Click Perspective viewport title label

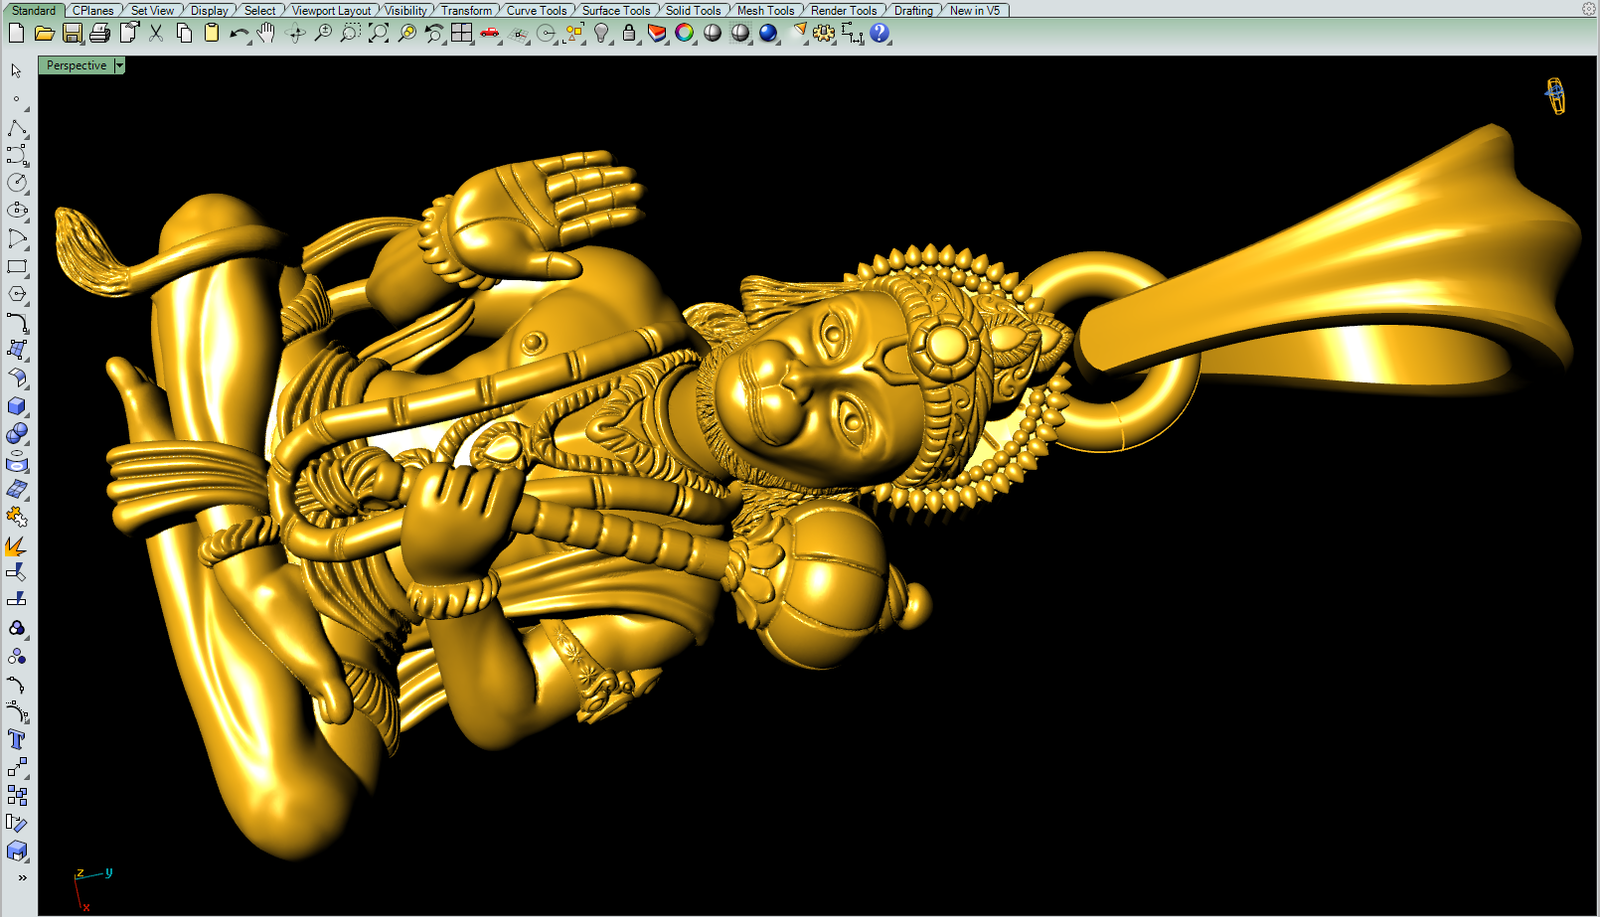click(76, 65)
